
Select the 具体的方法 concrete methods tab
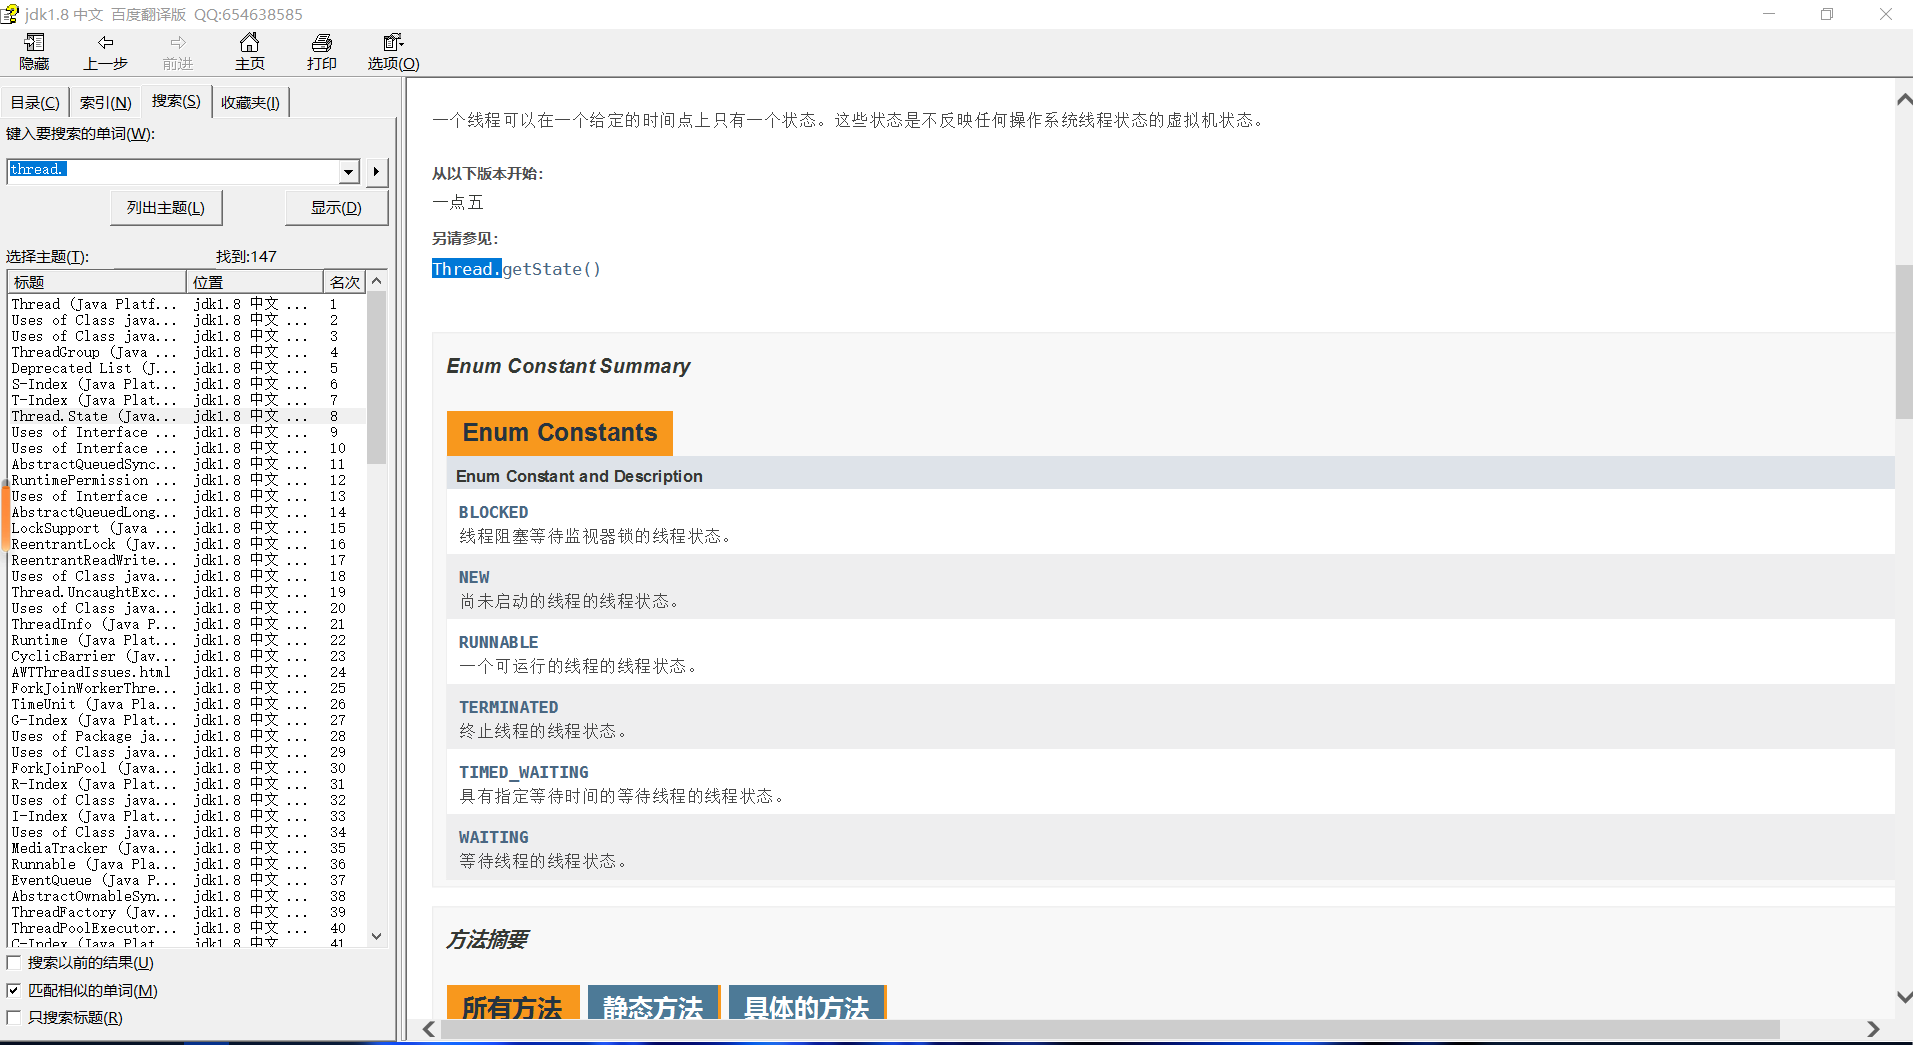click(x=806, y=1004)
